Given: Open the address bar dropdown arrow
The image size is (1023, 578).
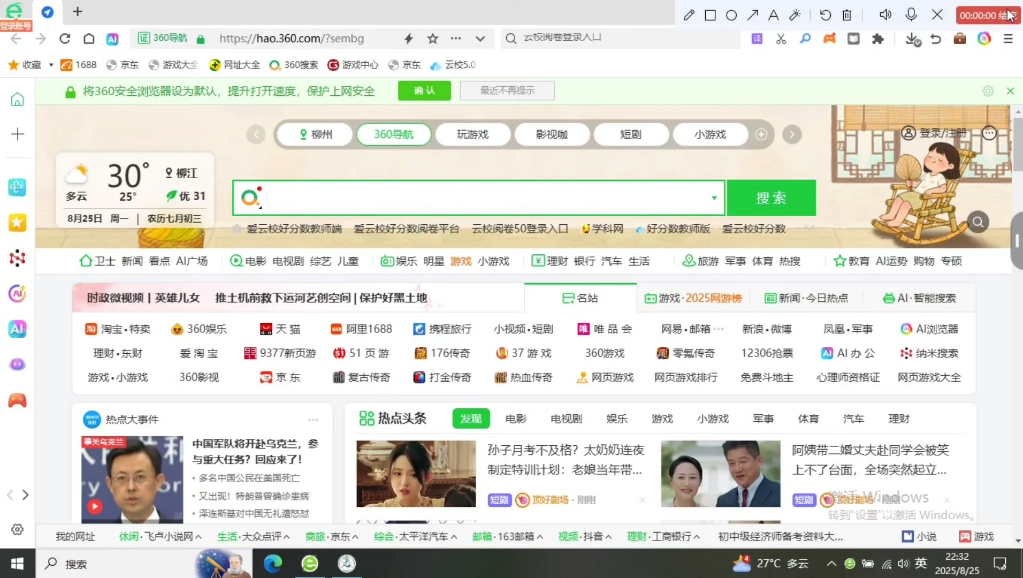Looking at the screenshot, I should click(480, 38).
